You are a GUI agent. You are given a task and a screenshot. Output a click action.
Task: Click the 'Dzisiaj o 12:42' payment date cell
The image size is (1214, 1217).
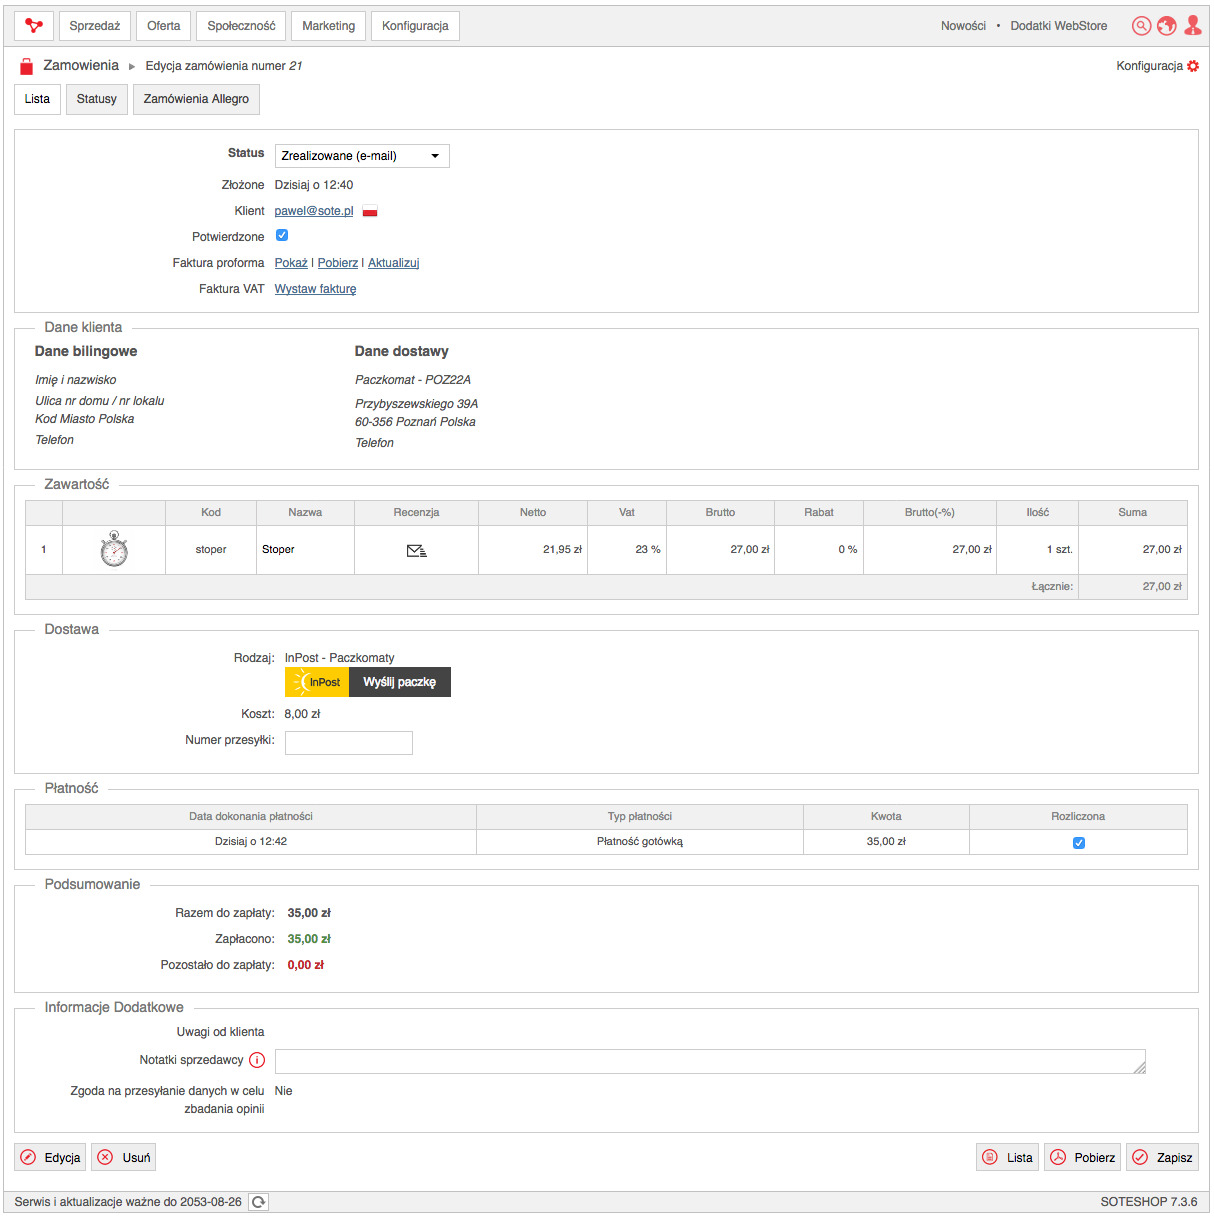pos(251,842)
